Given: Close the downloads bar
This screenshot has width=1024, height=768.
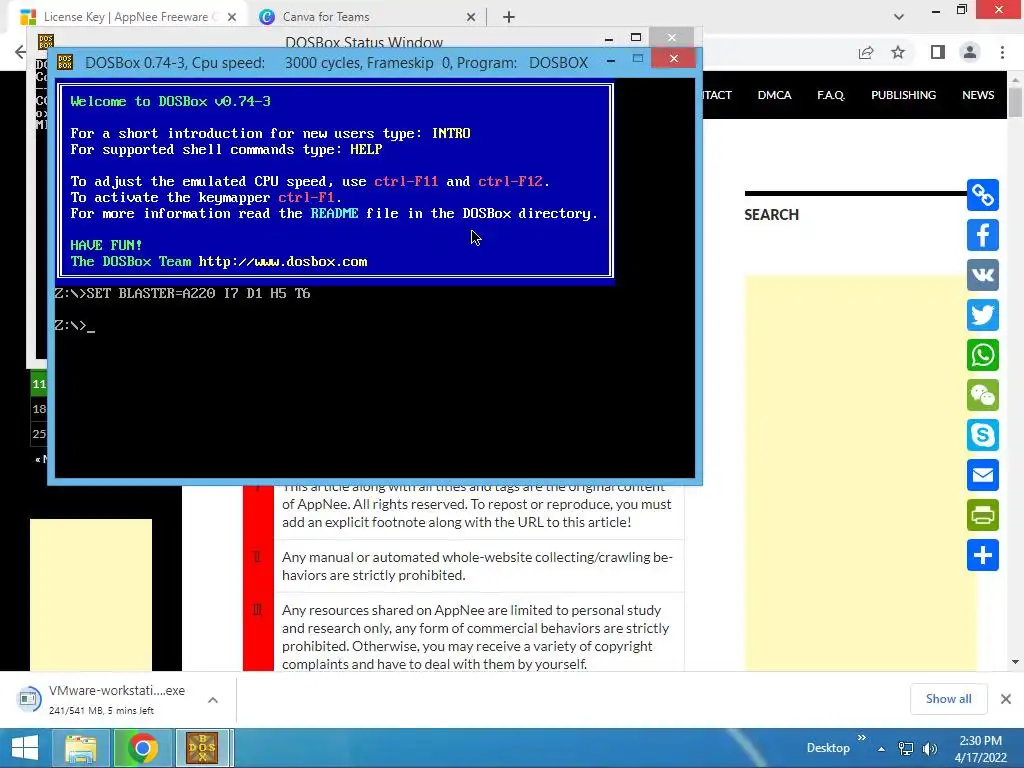Looking at the screenshot, I should (1006, 699).
